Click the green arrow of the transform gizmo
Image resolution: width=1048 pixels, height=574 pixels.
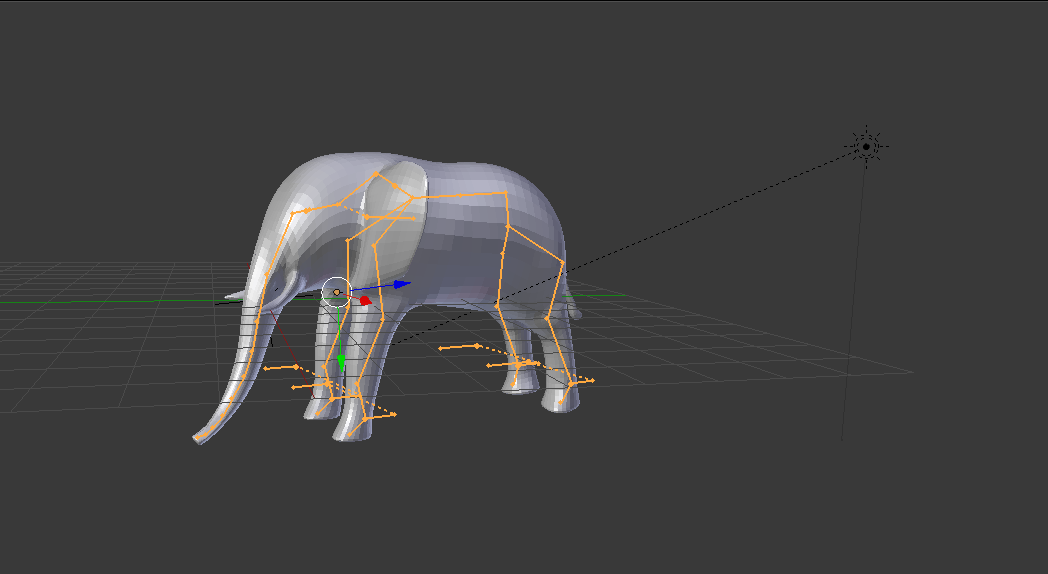click(x=341, y=360)
